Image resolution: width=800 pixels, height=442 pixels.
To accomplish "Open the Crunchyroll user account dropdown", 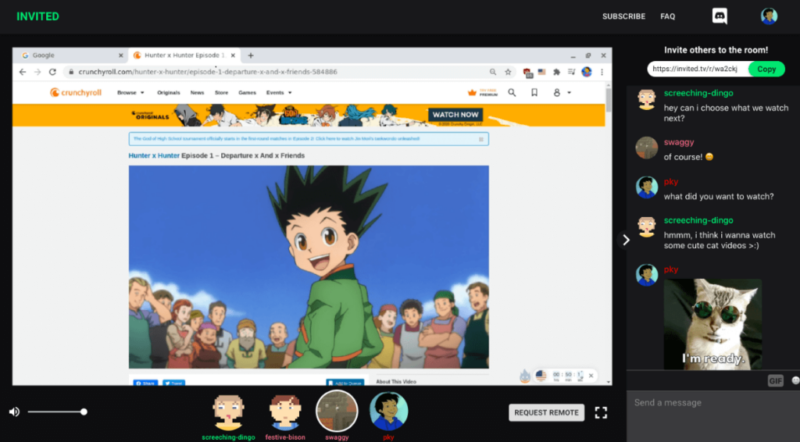I will (561, 92).
